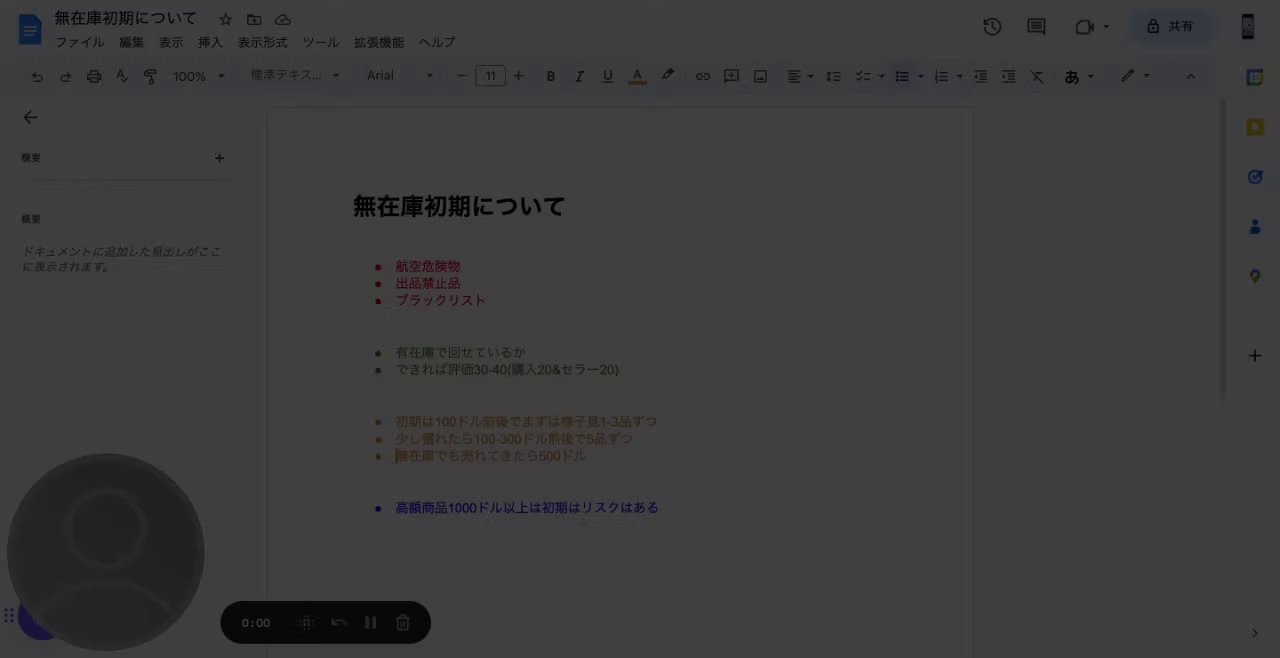Open the ツール menu
This screenshot has height=658, width=1280.
pyautogui.click(x=321, y=43)
